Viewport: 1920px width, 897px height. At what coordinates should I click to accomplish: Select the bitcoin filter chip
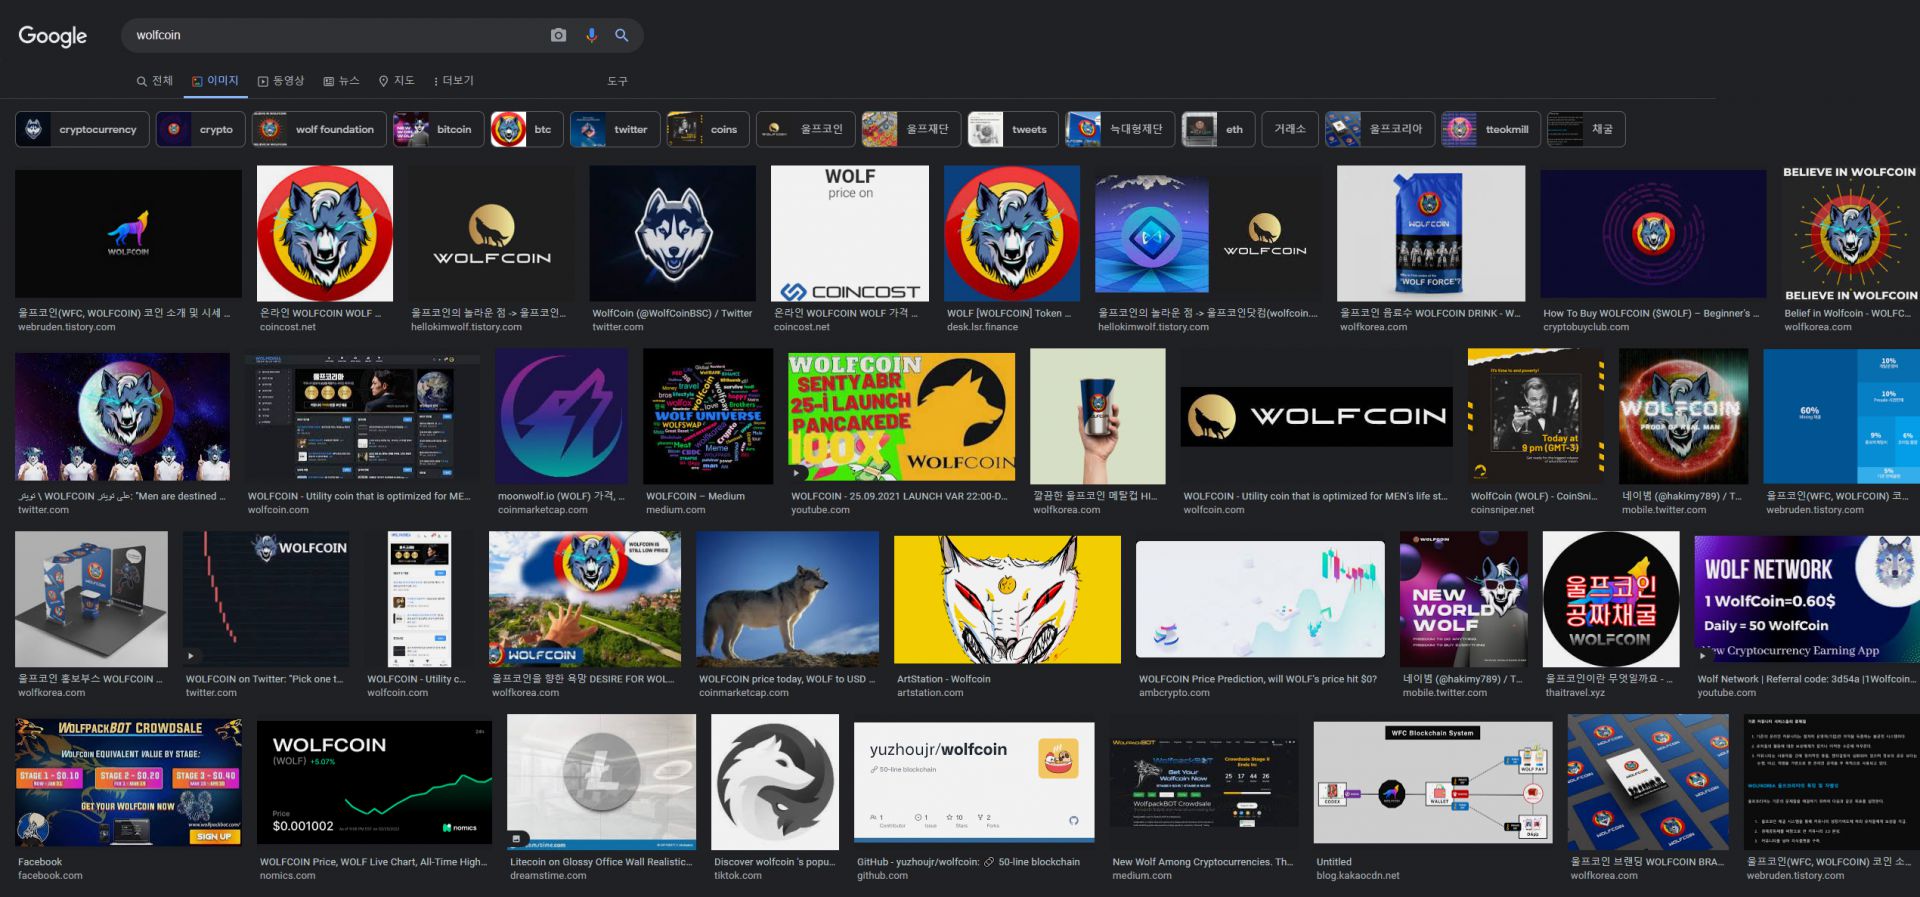tap(438, 129)
